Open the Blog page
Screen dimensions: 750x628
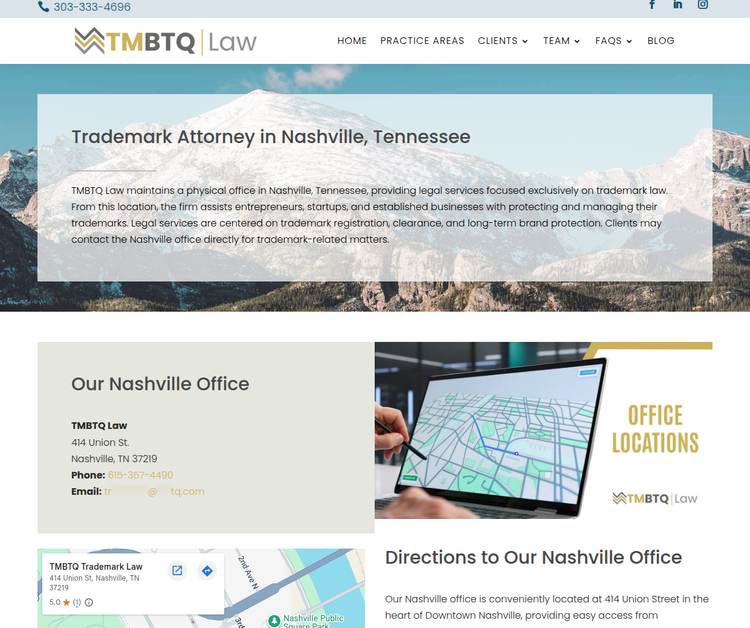tap(661, 41)
